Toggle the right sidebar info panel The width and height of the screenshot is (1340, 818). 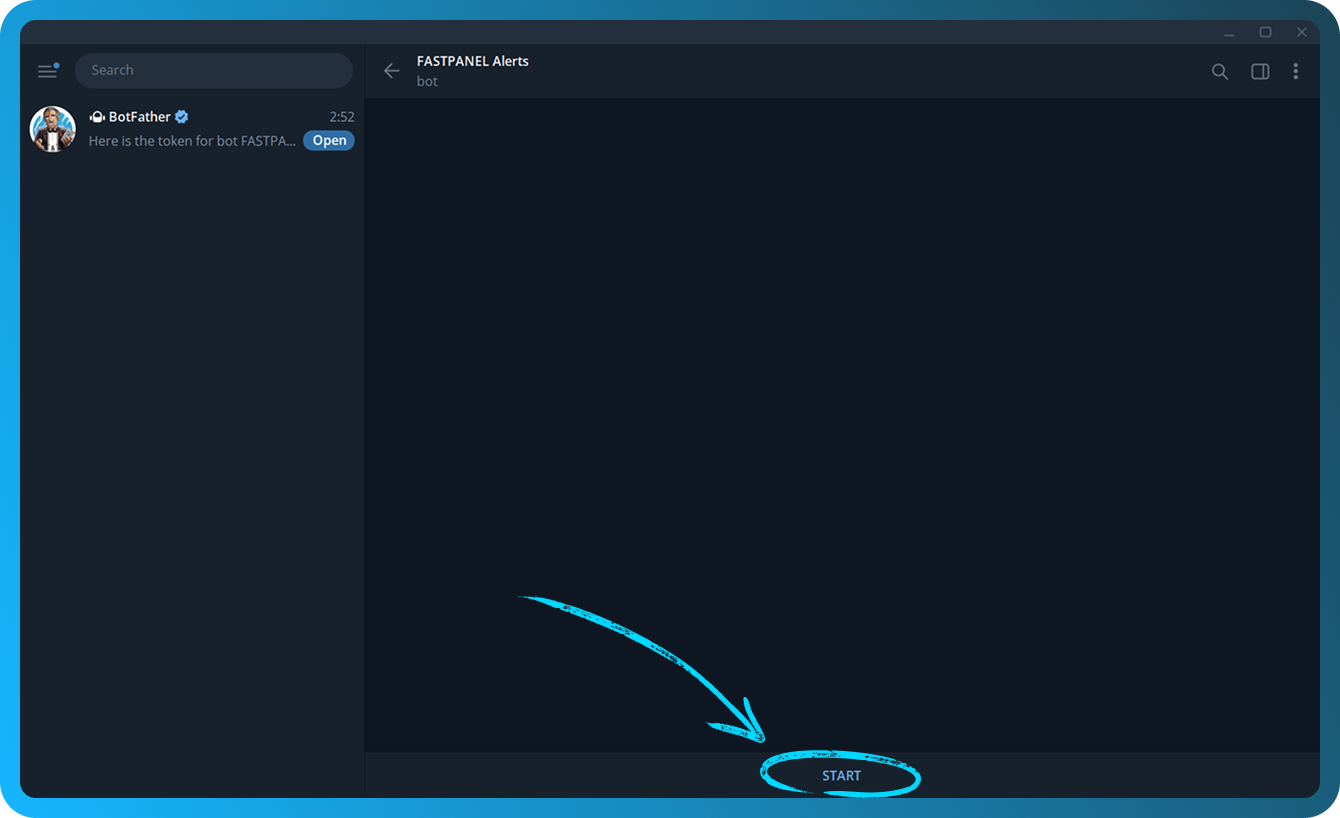coord(1259,71)
